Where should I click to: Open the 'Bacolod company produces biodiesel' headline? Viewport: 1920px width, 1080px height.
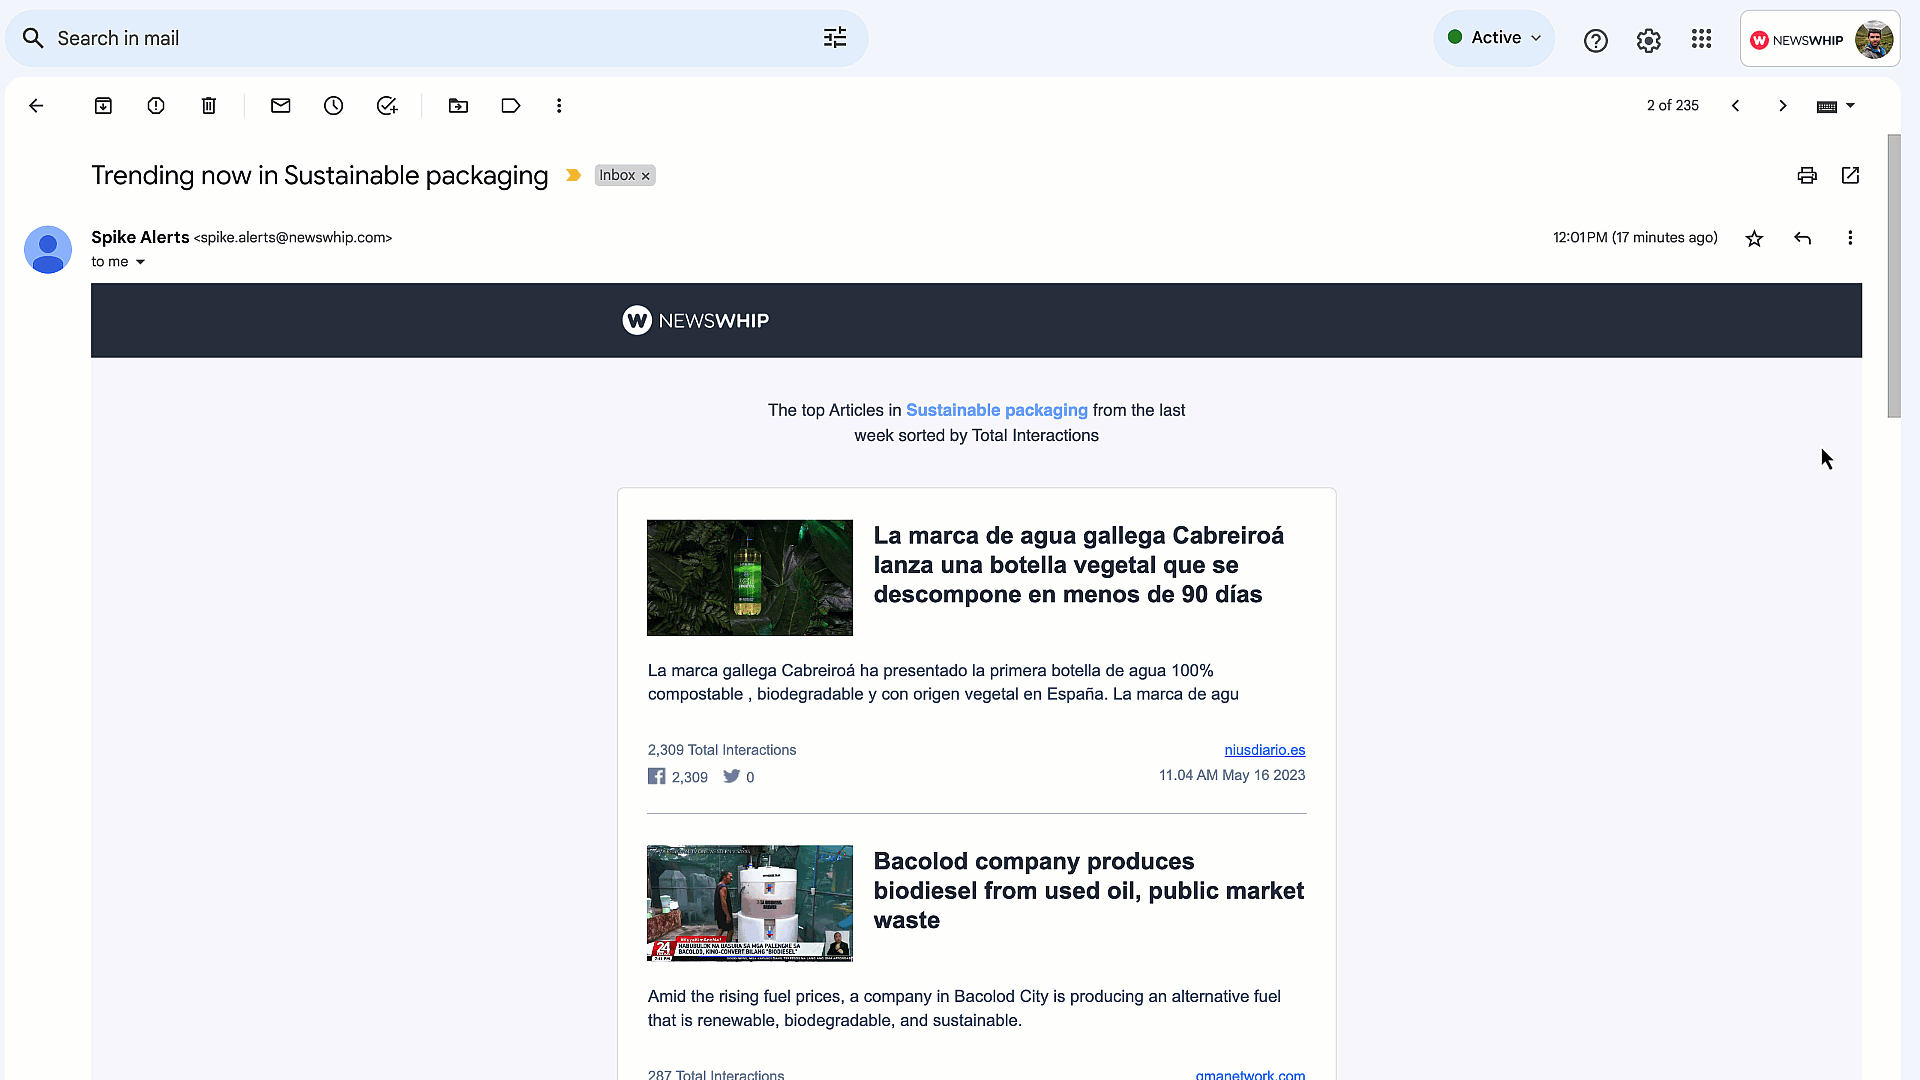pyautogui.click(x=1089, y=891)
